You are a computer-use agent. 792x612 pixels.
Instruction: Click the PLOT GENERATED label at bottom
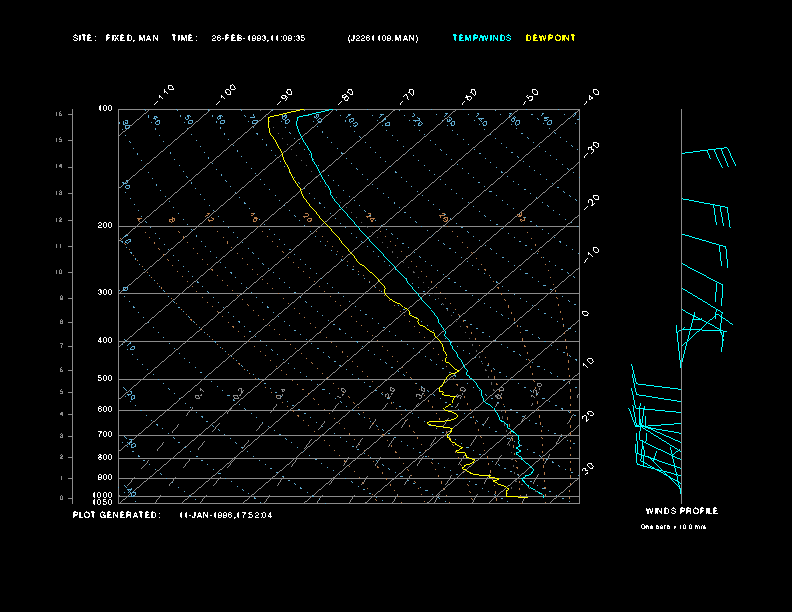point(115,515)
